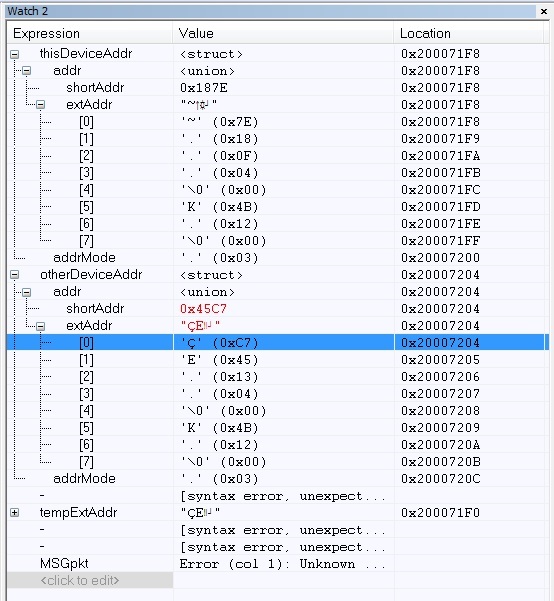554x601 pixels.
Task: Click the Value column header
Action: pyautogui.click(x=283, y=33)
